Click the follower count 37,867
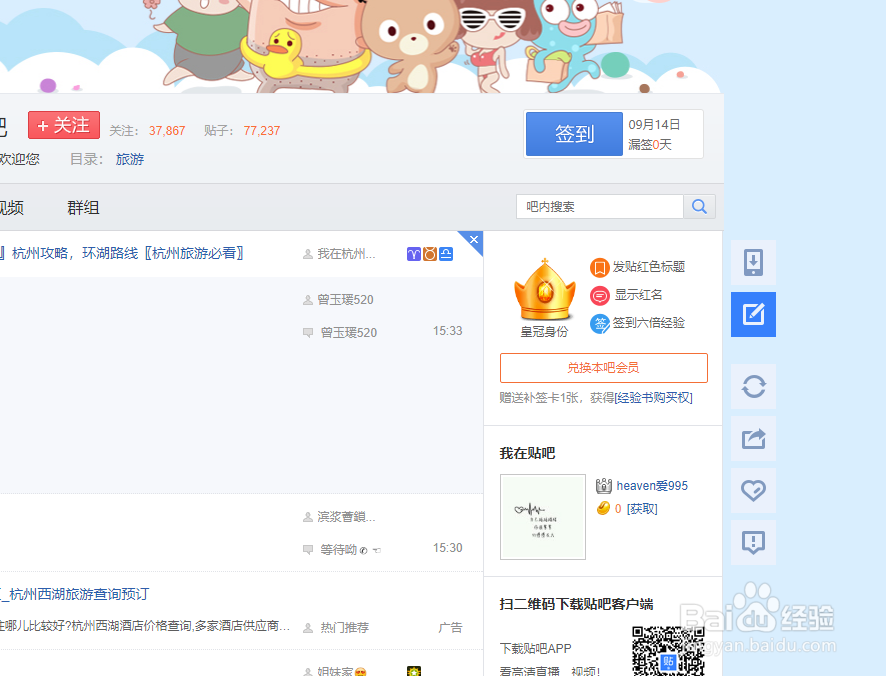This screenshot has width=886, height=676. (x=167, y=131)
